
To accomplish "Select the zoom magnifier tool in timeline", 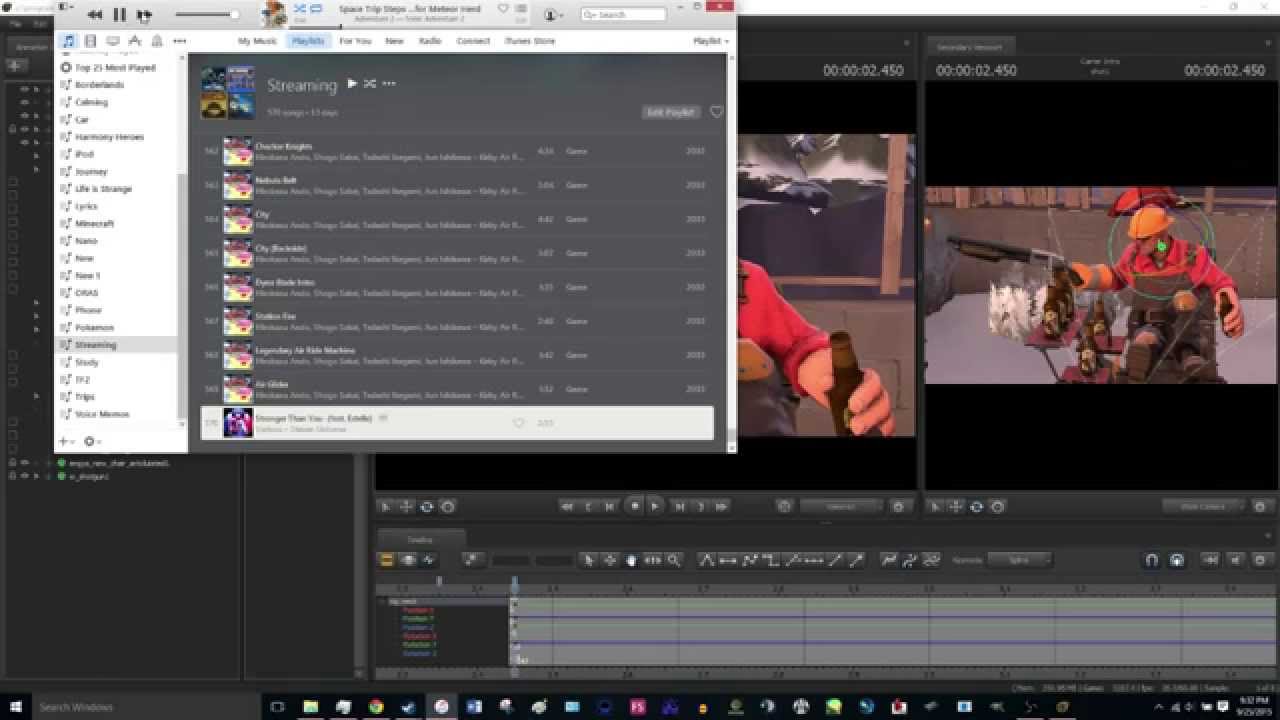I will point(674,560).
